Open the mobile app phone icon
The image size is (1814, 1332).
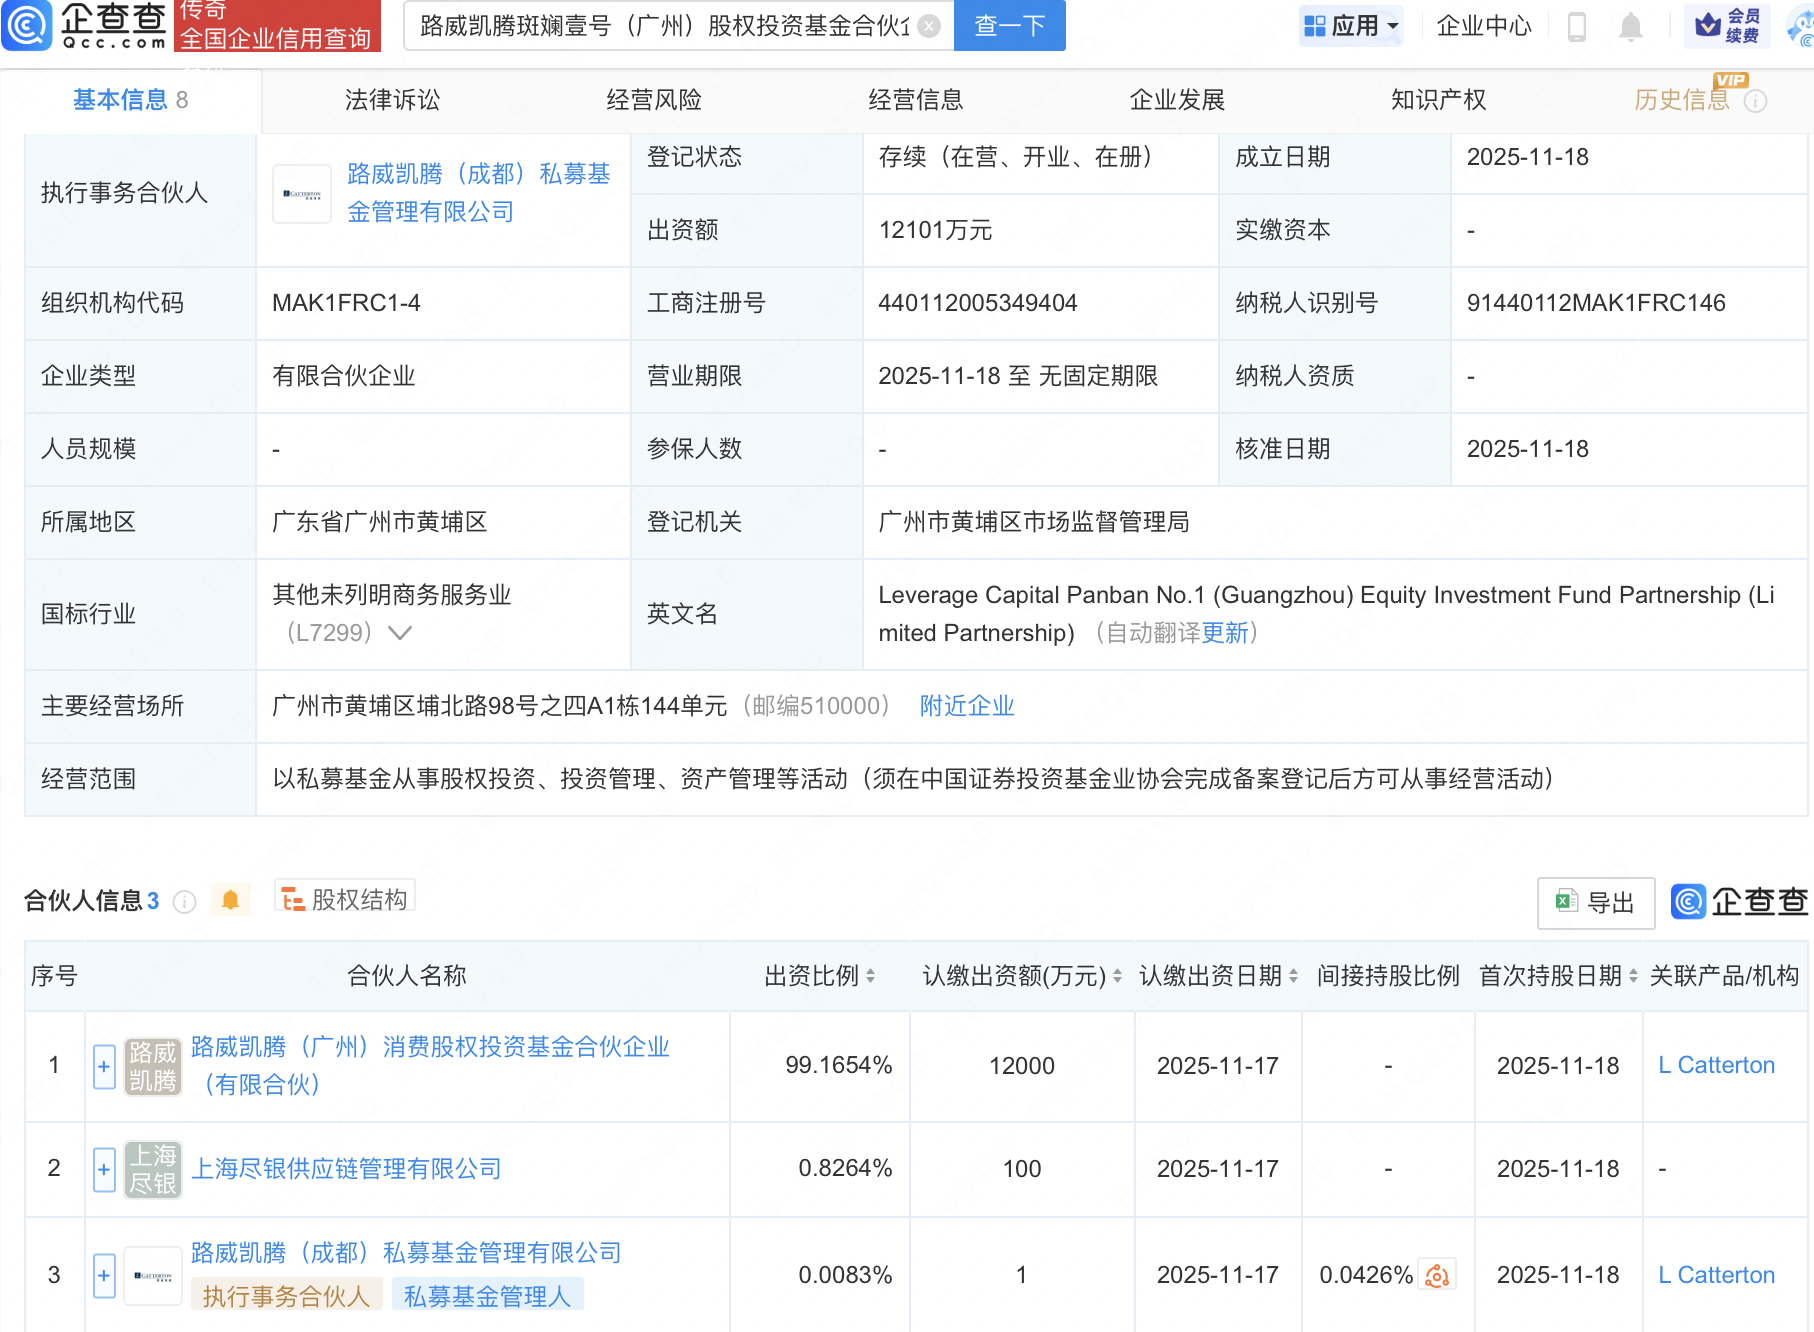click(1577, 26)
